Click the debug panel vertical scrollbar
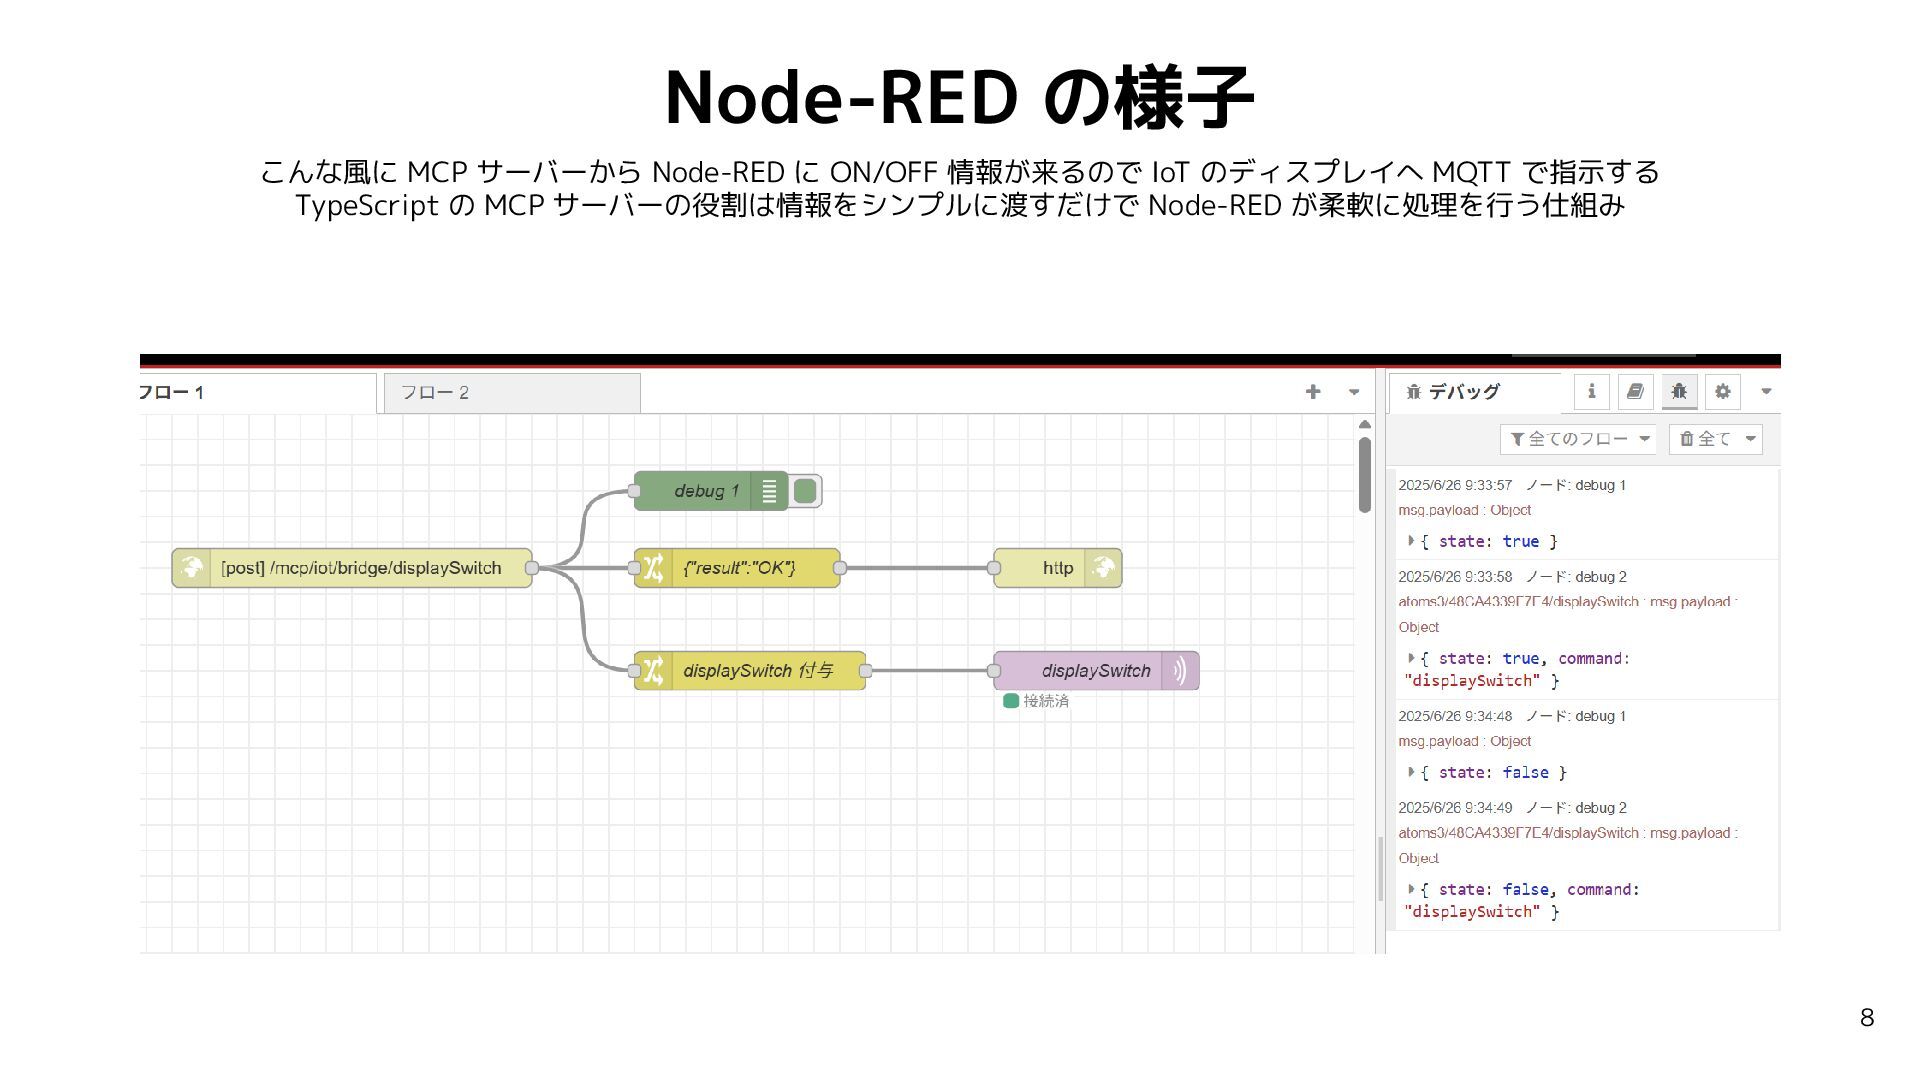 tap(1381, 869)
